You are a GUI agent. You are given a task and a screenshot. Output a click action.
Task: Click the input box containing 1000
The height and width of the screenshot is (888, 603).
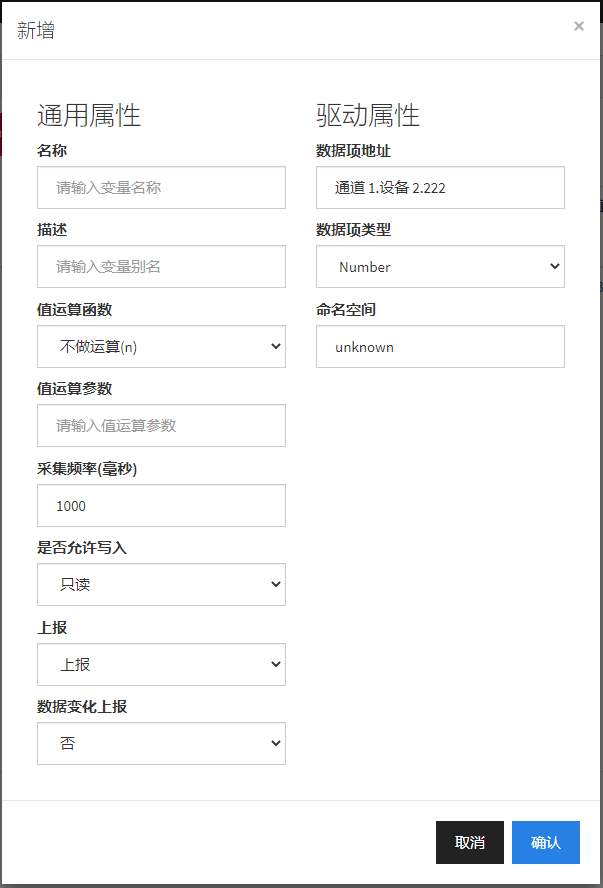(161, 506)
